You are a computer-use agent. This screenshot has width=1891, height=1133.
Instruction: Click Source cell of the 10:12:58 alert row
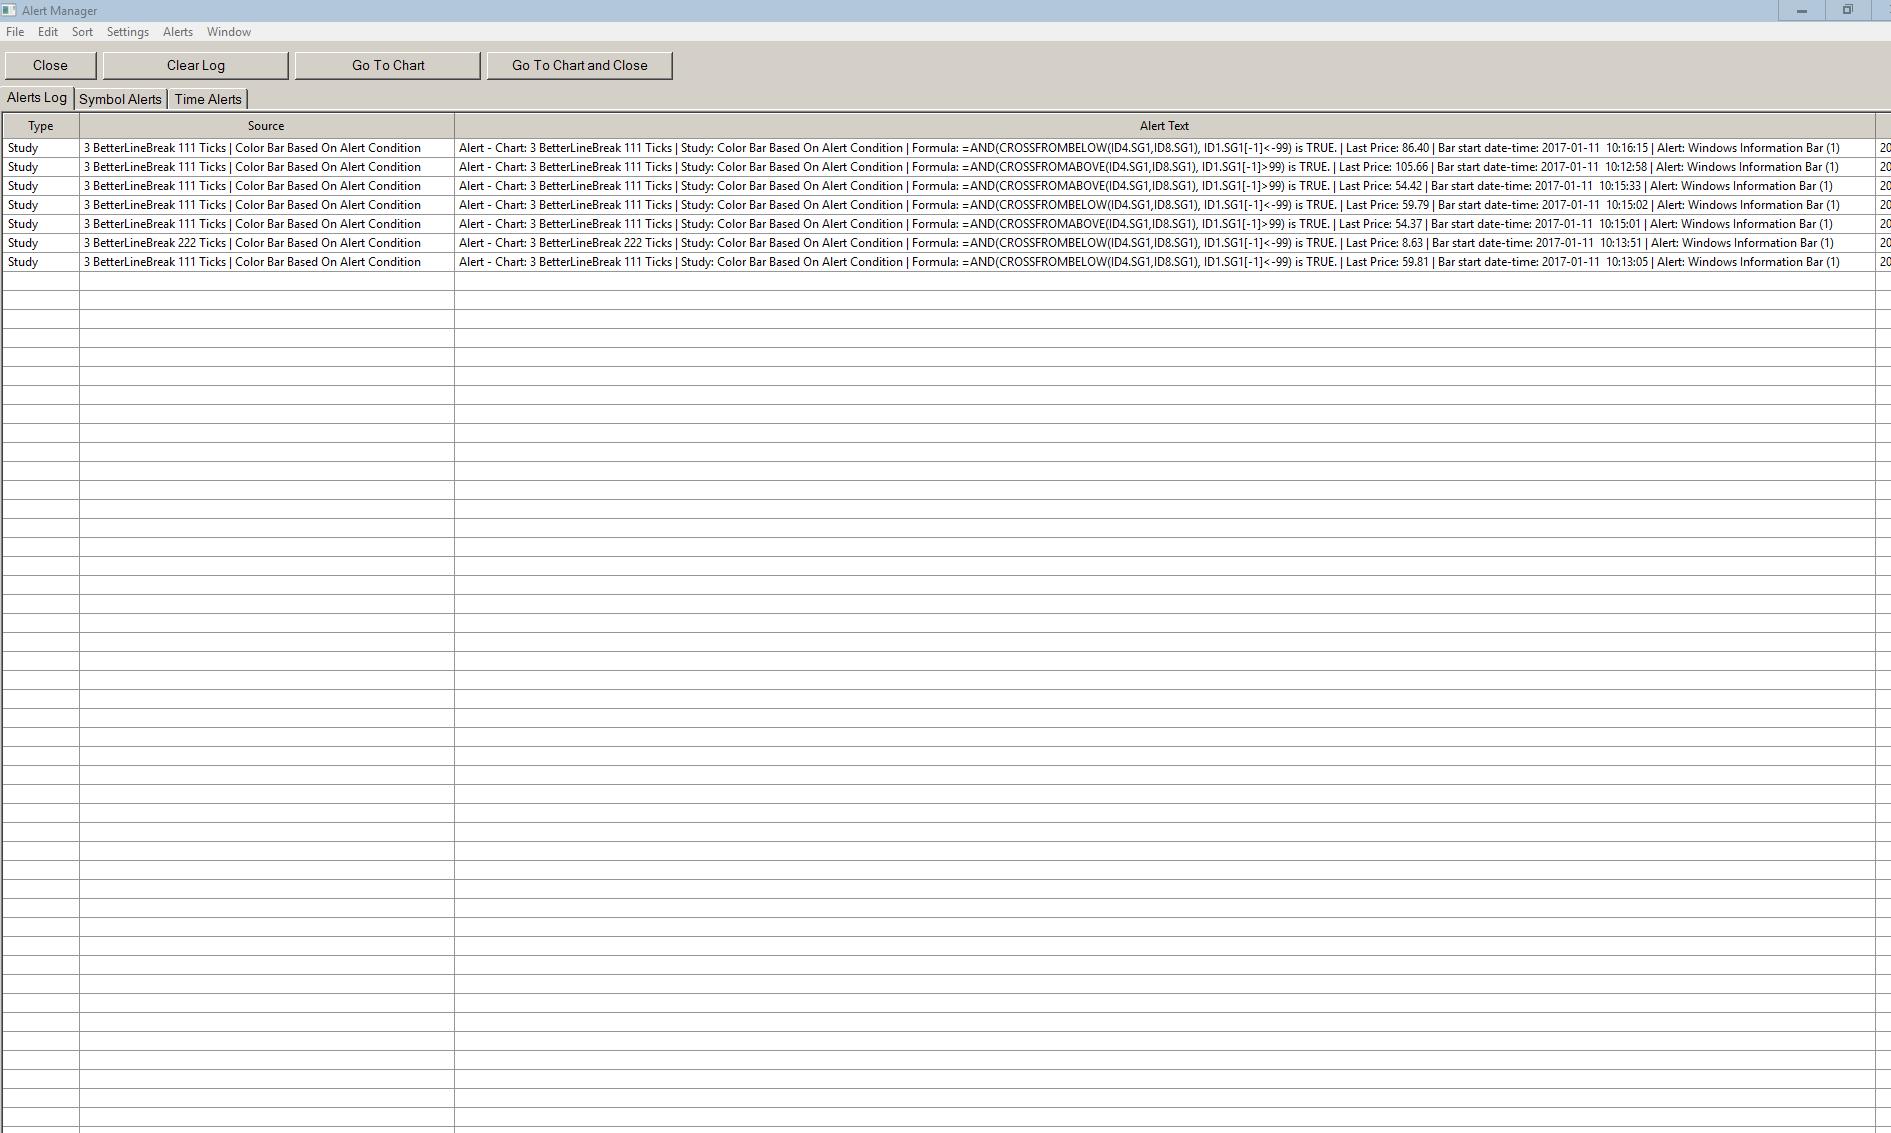click(267, 167)
